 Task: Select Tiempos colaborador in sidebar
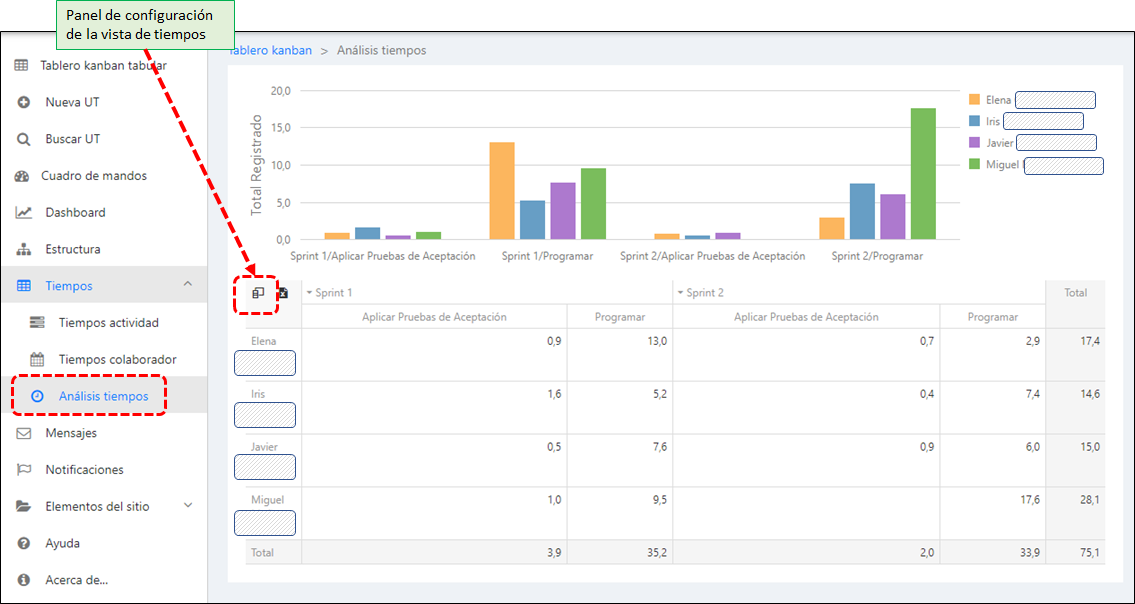pos(117,359)
